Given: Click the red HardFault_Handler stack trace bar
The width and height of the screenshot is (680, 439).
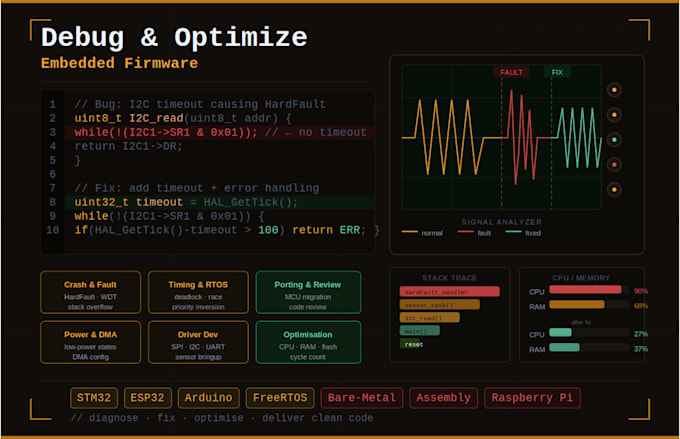Looking at the screenshot, I should (x=450, y=292).
